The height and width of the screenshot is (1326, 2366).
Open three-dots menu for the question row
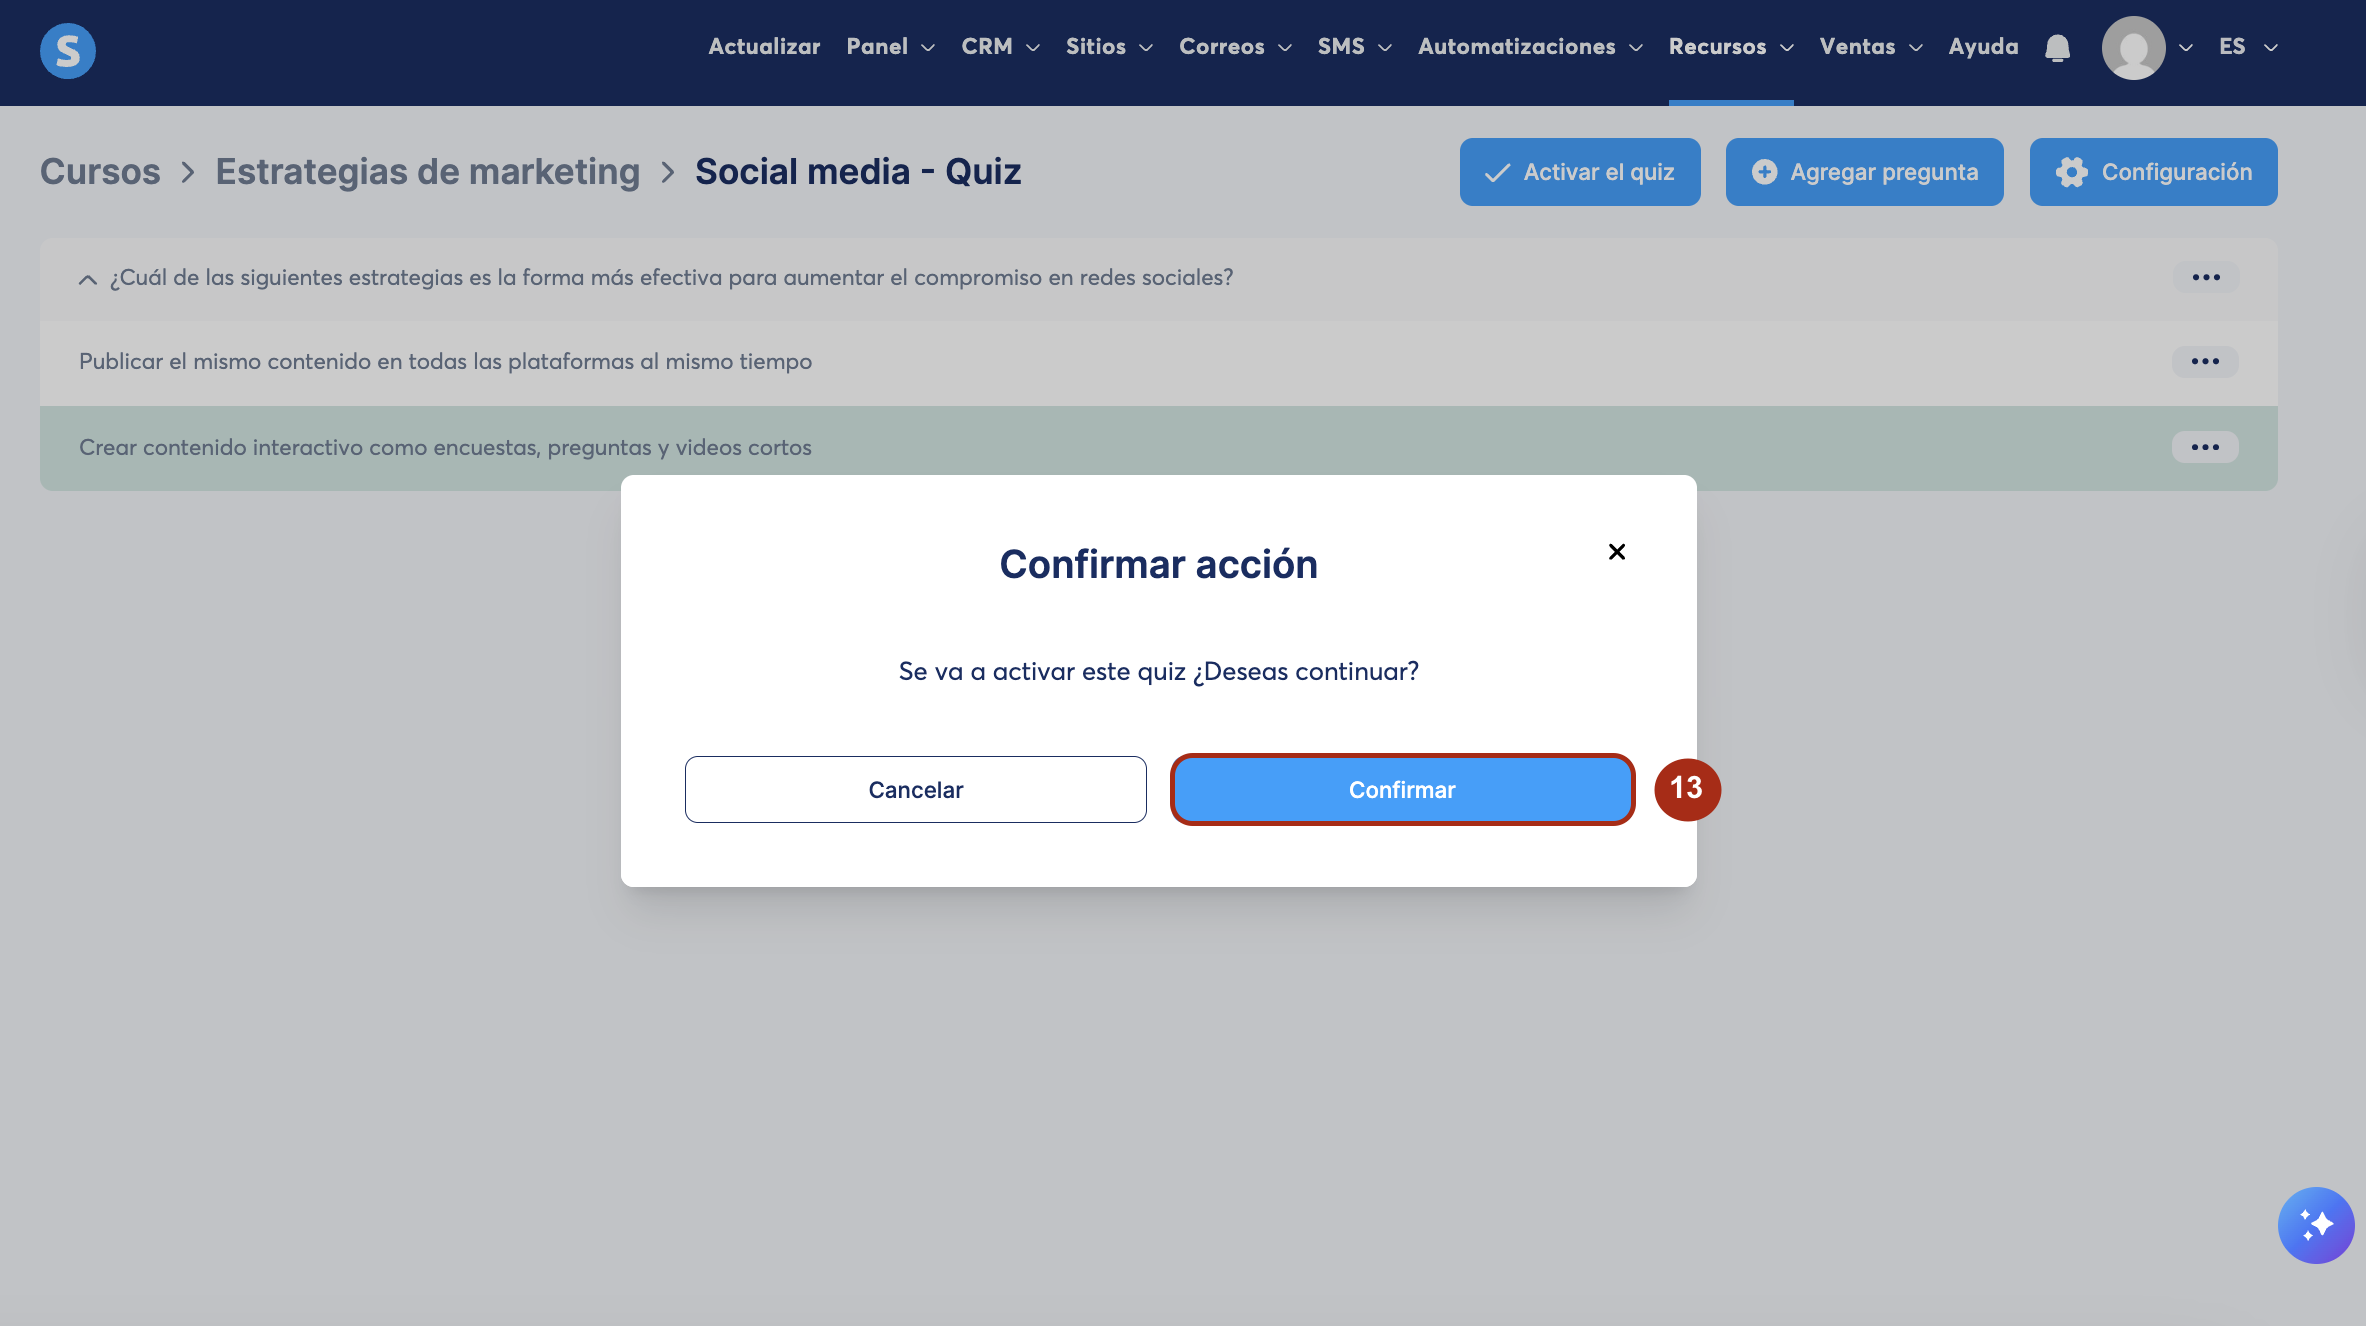tap(2205, 277)
